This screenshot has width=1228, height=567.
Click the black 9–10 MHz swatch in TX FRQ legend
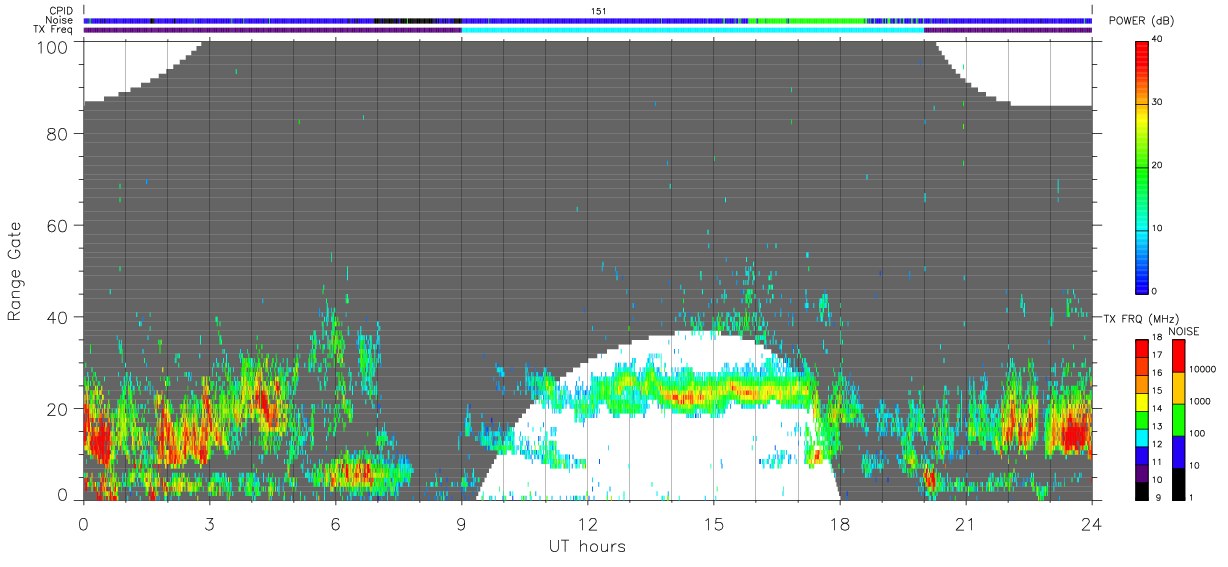1142,490
